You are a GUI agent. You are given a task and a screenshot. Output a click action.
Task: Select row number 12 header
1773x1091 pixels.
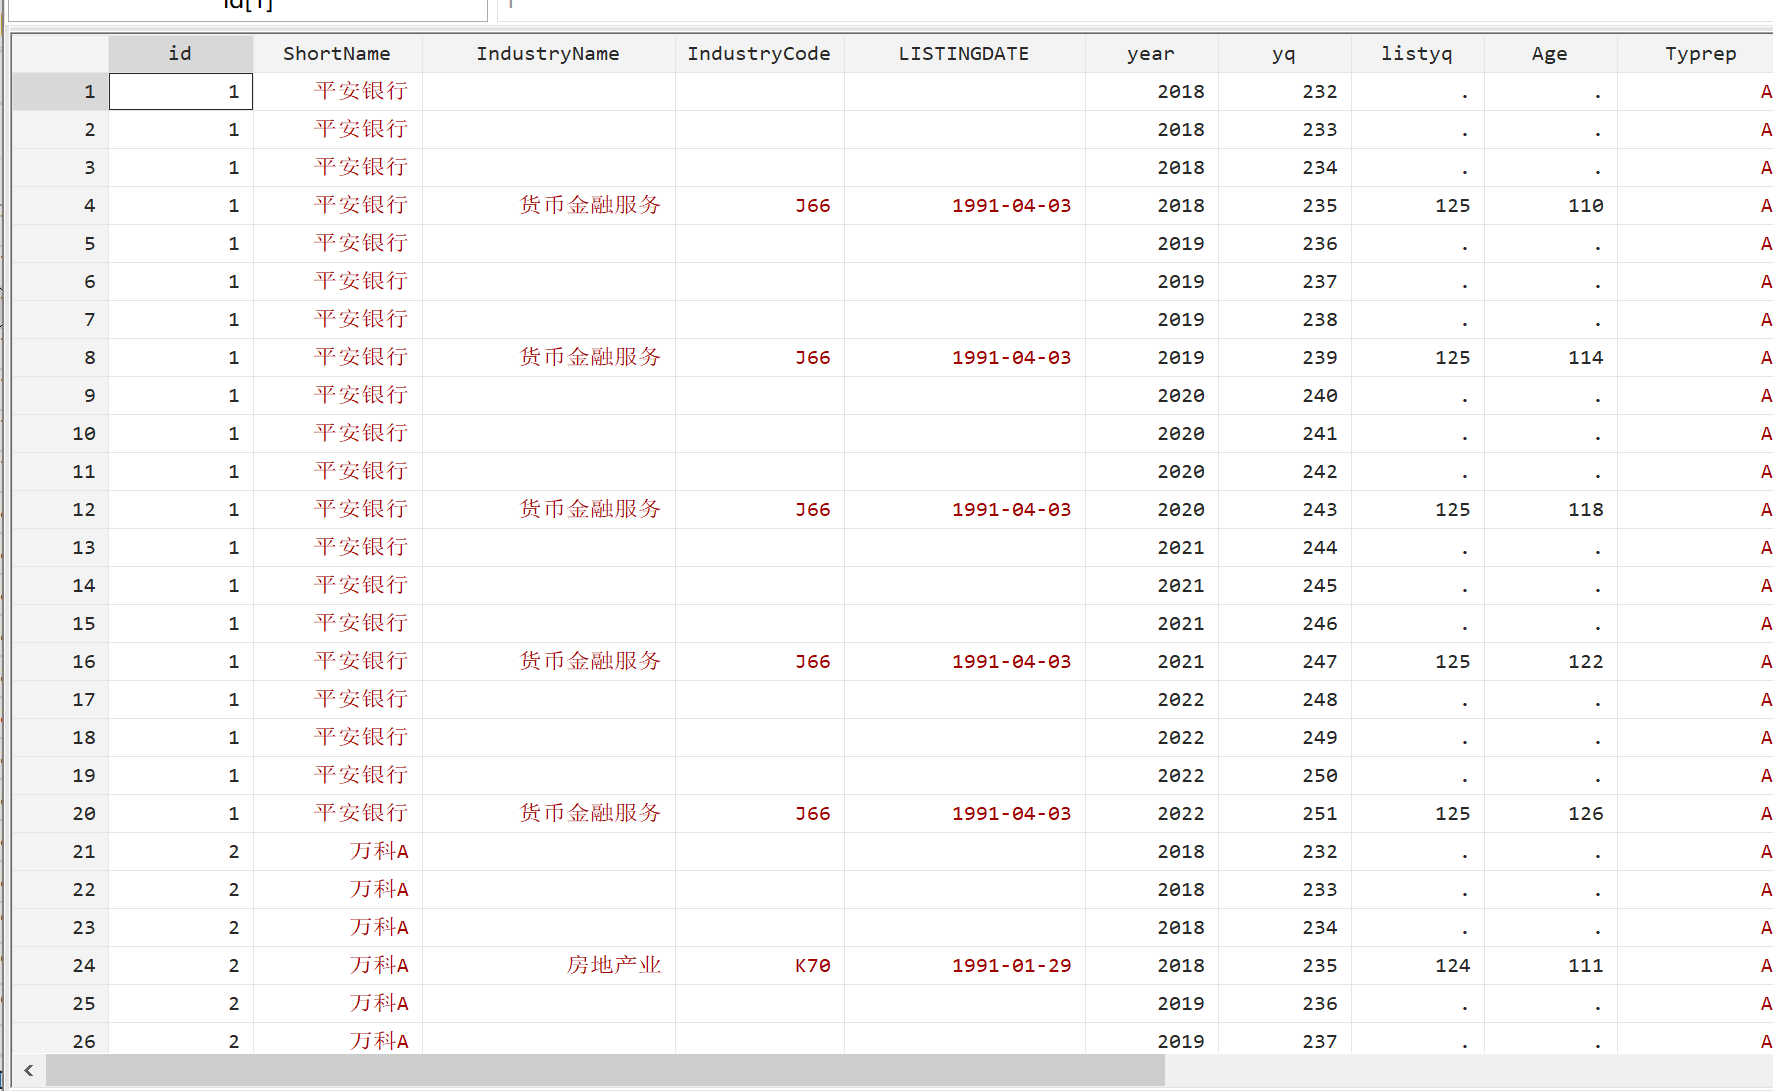(x=60, y=510)
